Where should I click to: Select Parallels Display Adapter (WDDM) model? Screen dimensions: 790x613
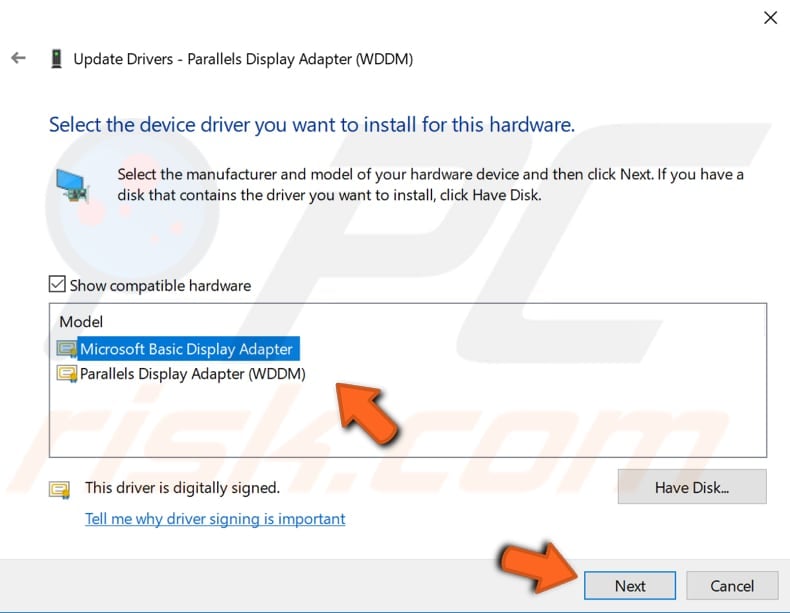[x=192, y=374]
